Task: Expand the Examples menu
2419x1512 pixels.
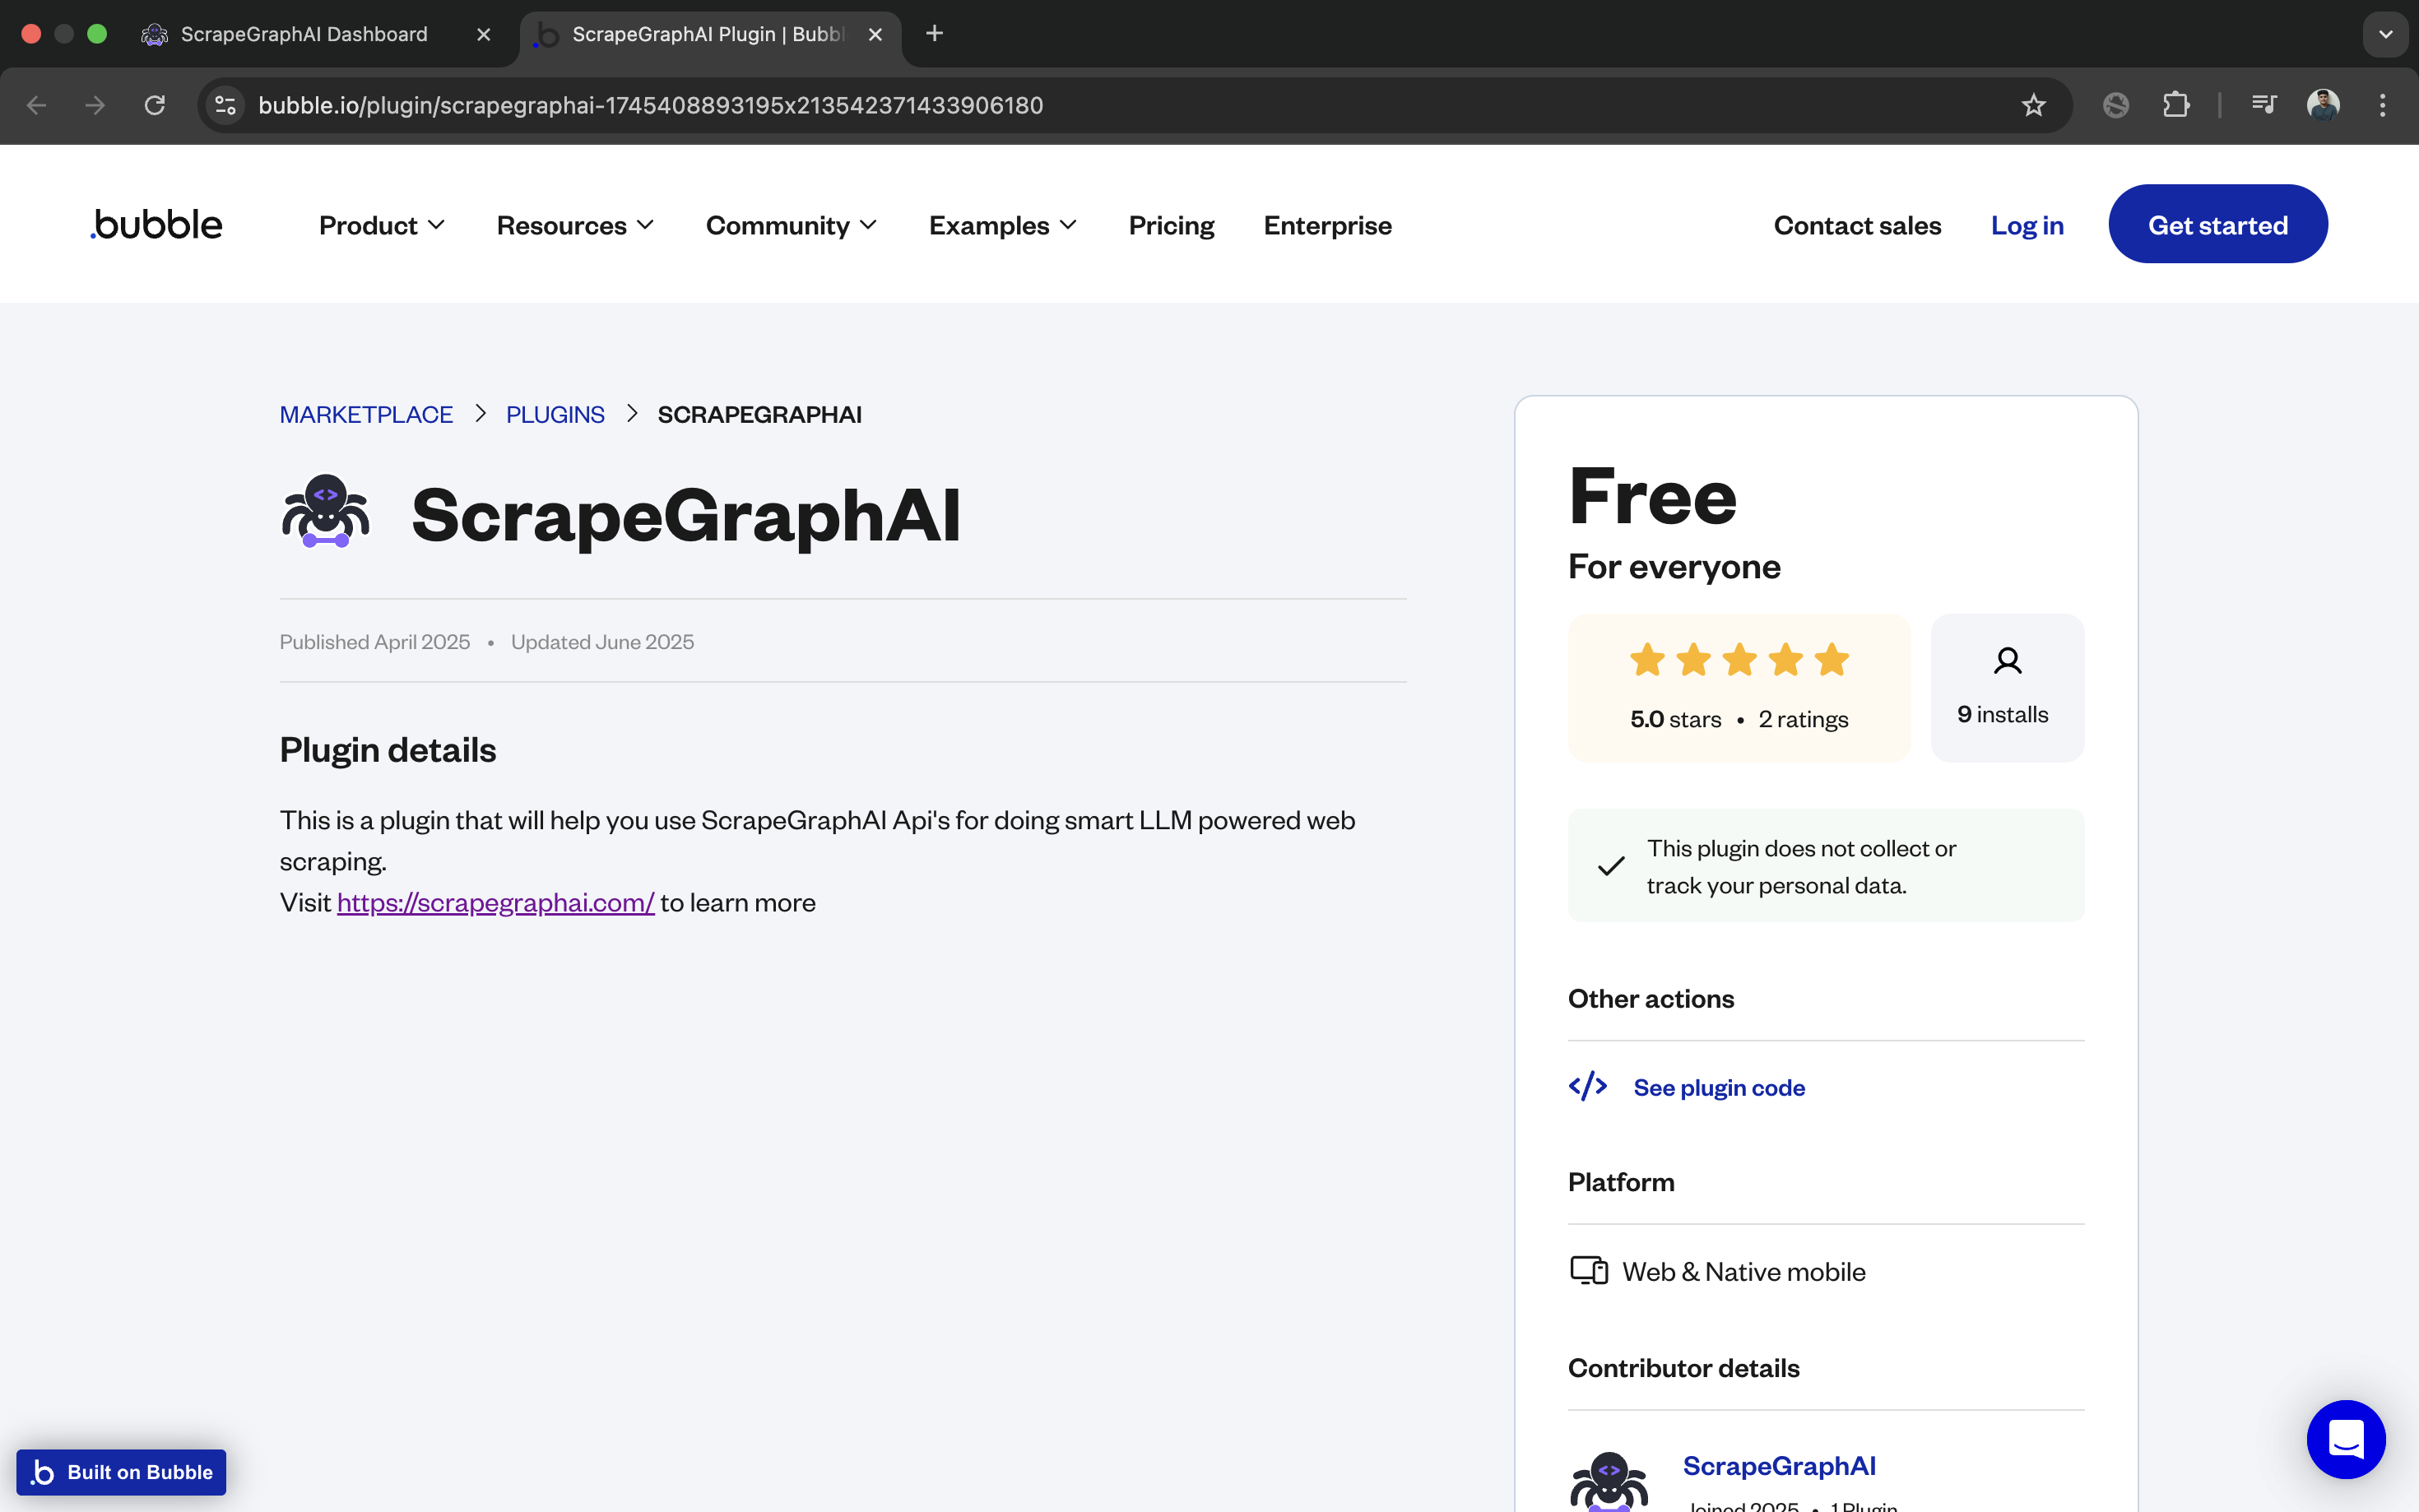Action: 1003,226
